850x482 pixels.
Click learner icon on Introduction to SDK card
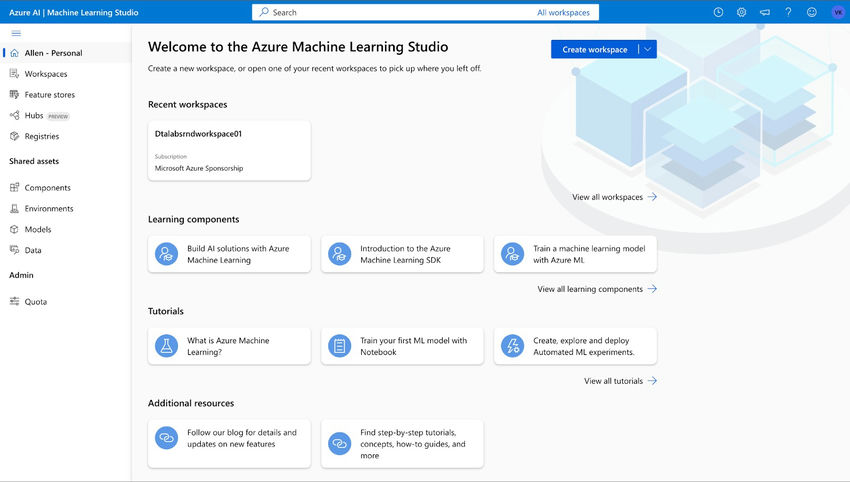coord(340,254)
